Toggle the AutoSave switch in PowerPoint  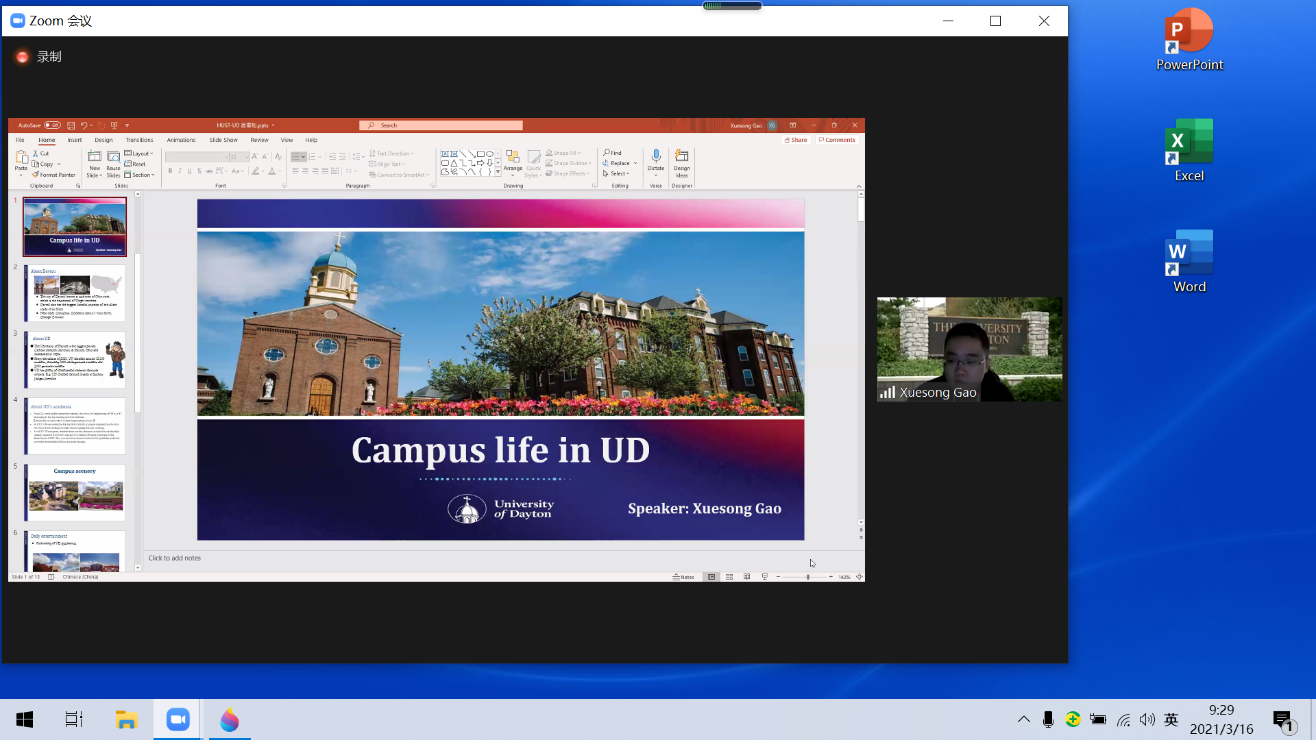coord(52,125)
